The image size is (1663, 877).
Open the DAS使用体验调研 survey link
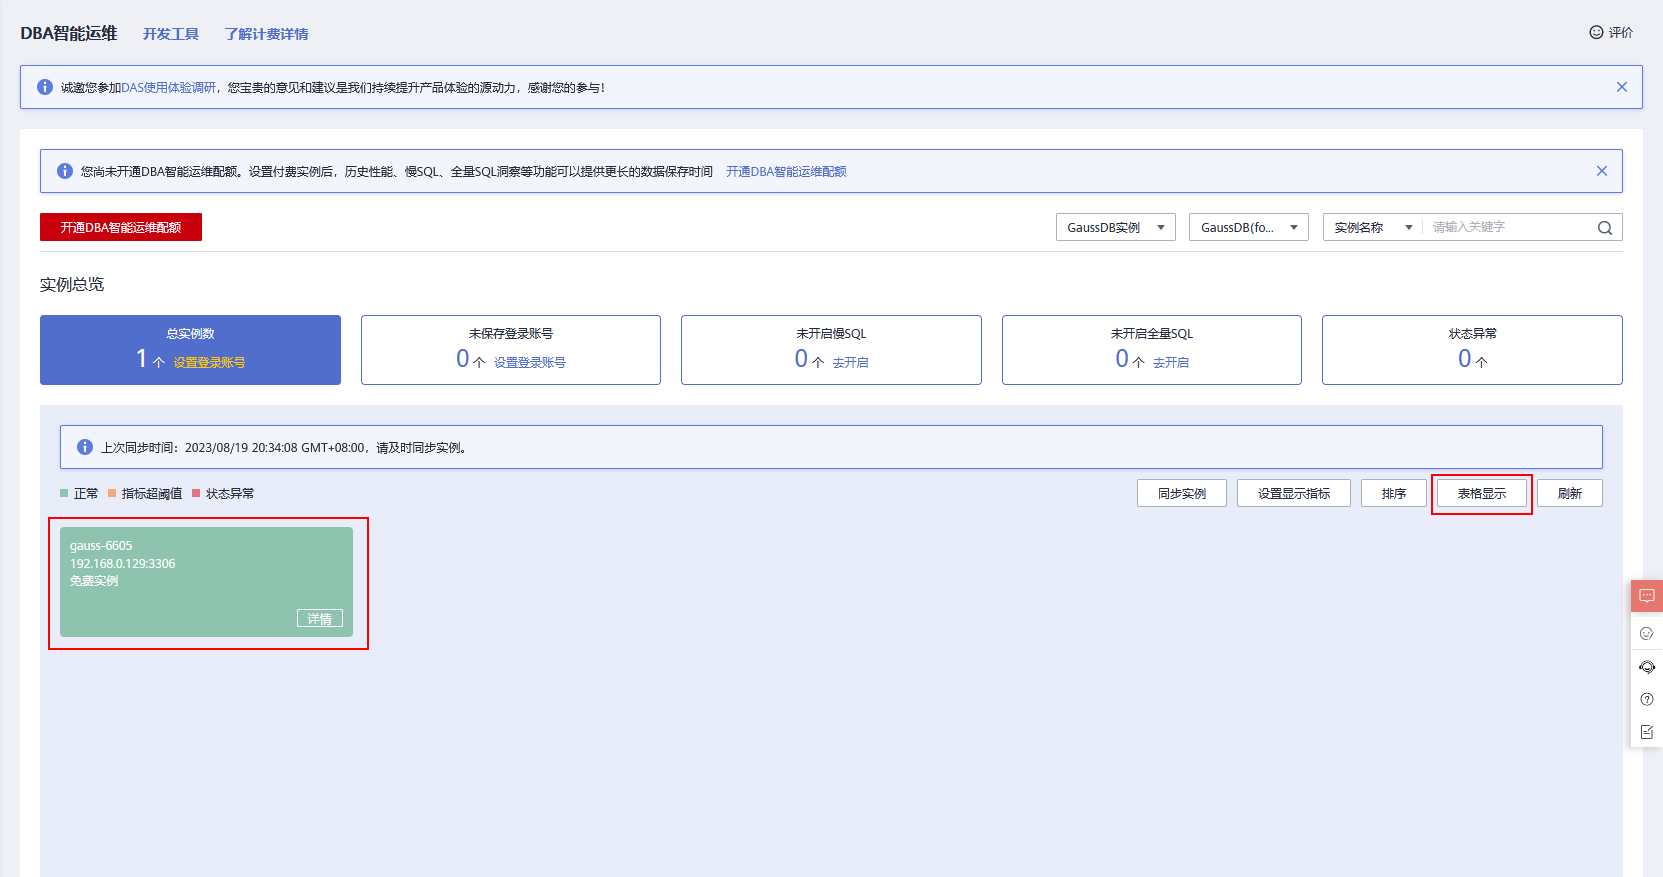click(x=169, y=88)
